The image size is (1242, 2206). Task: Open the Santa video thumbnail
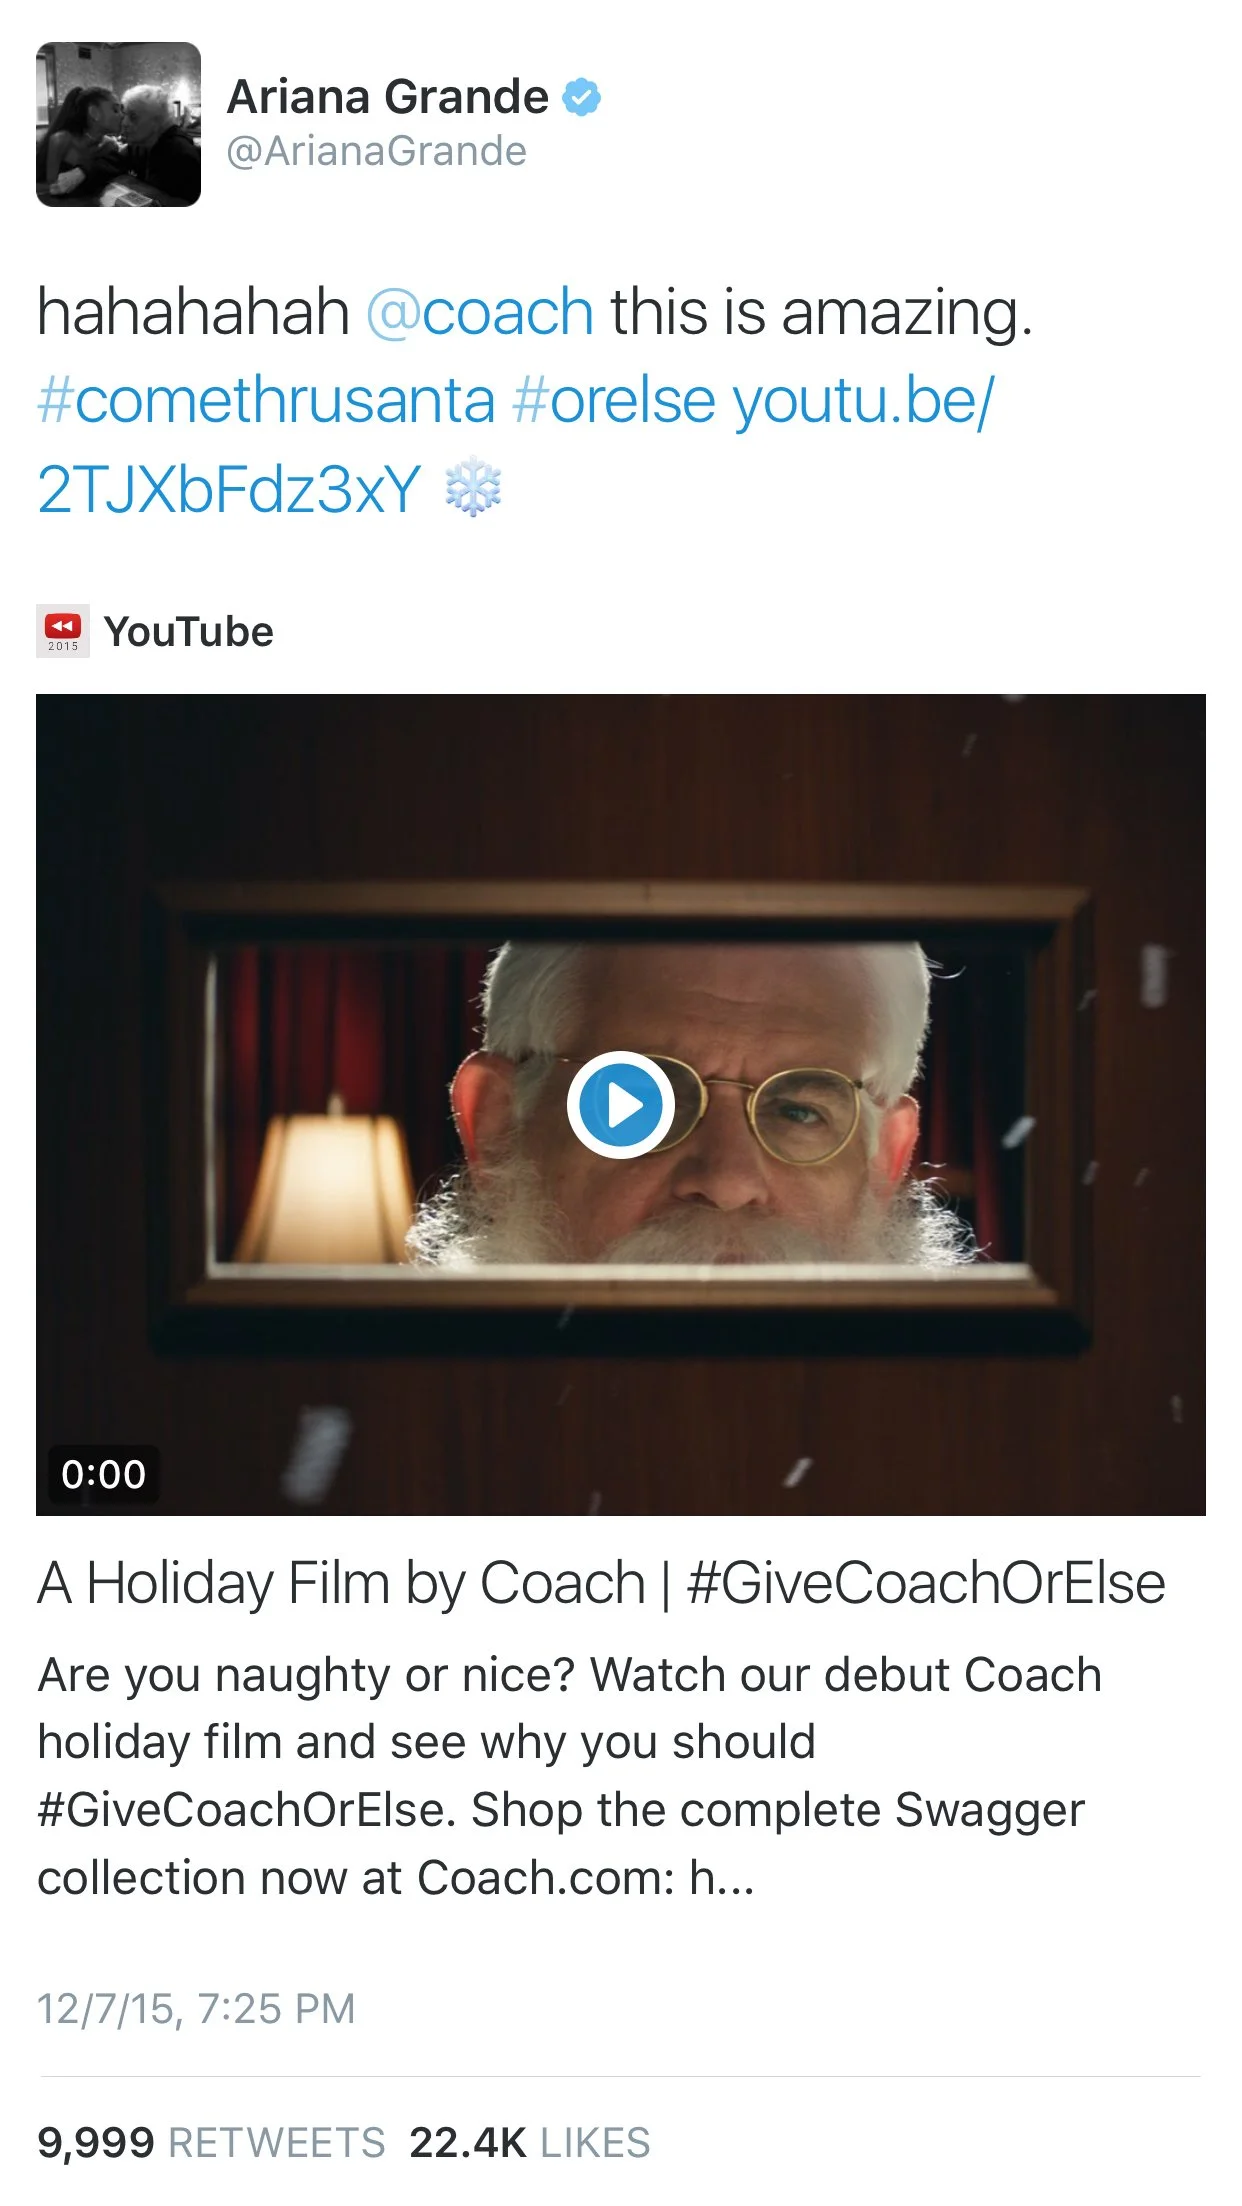pyautogui.click(x=621, y=1105)
